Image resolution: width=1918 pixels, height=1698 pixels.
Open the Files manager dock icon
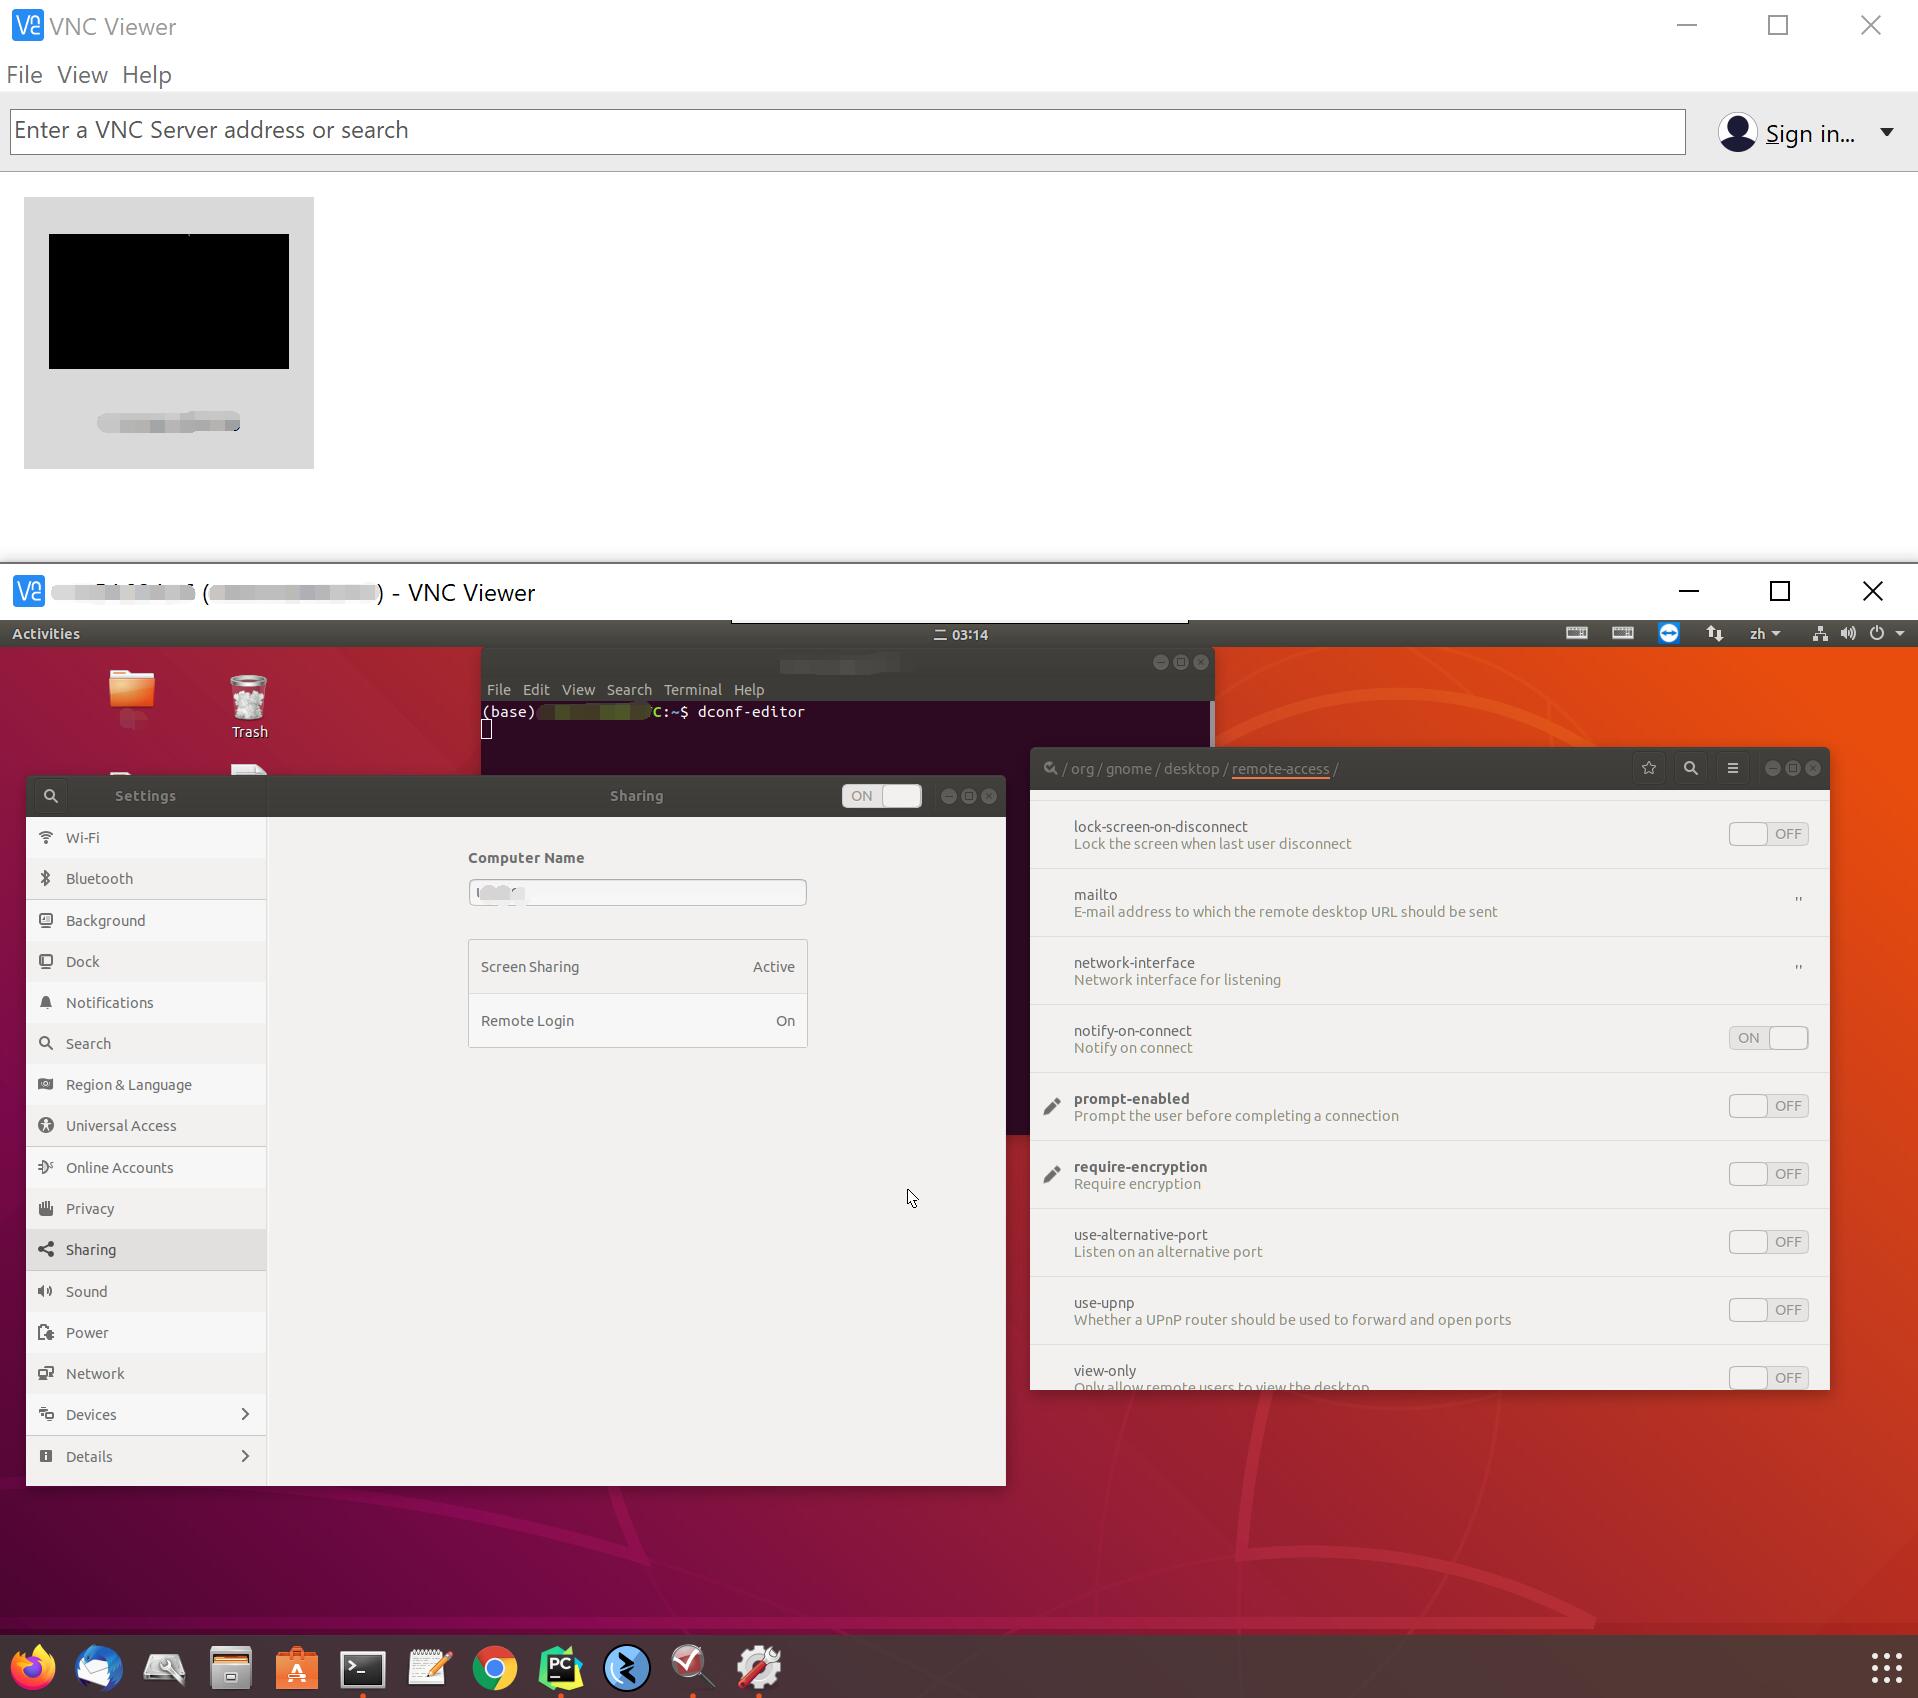231,1667
